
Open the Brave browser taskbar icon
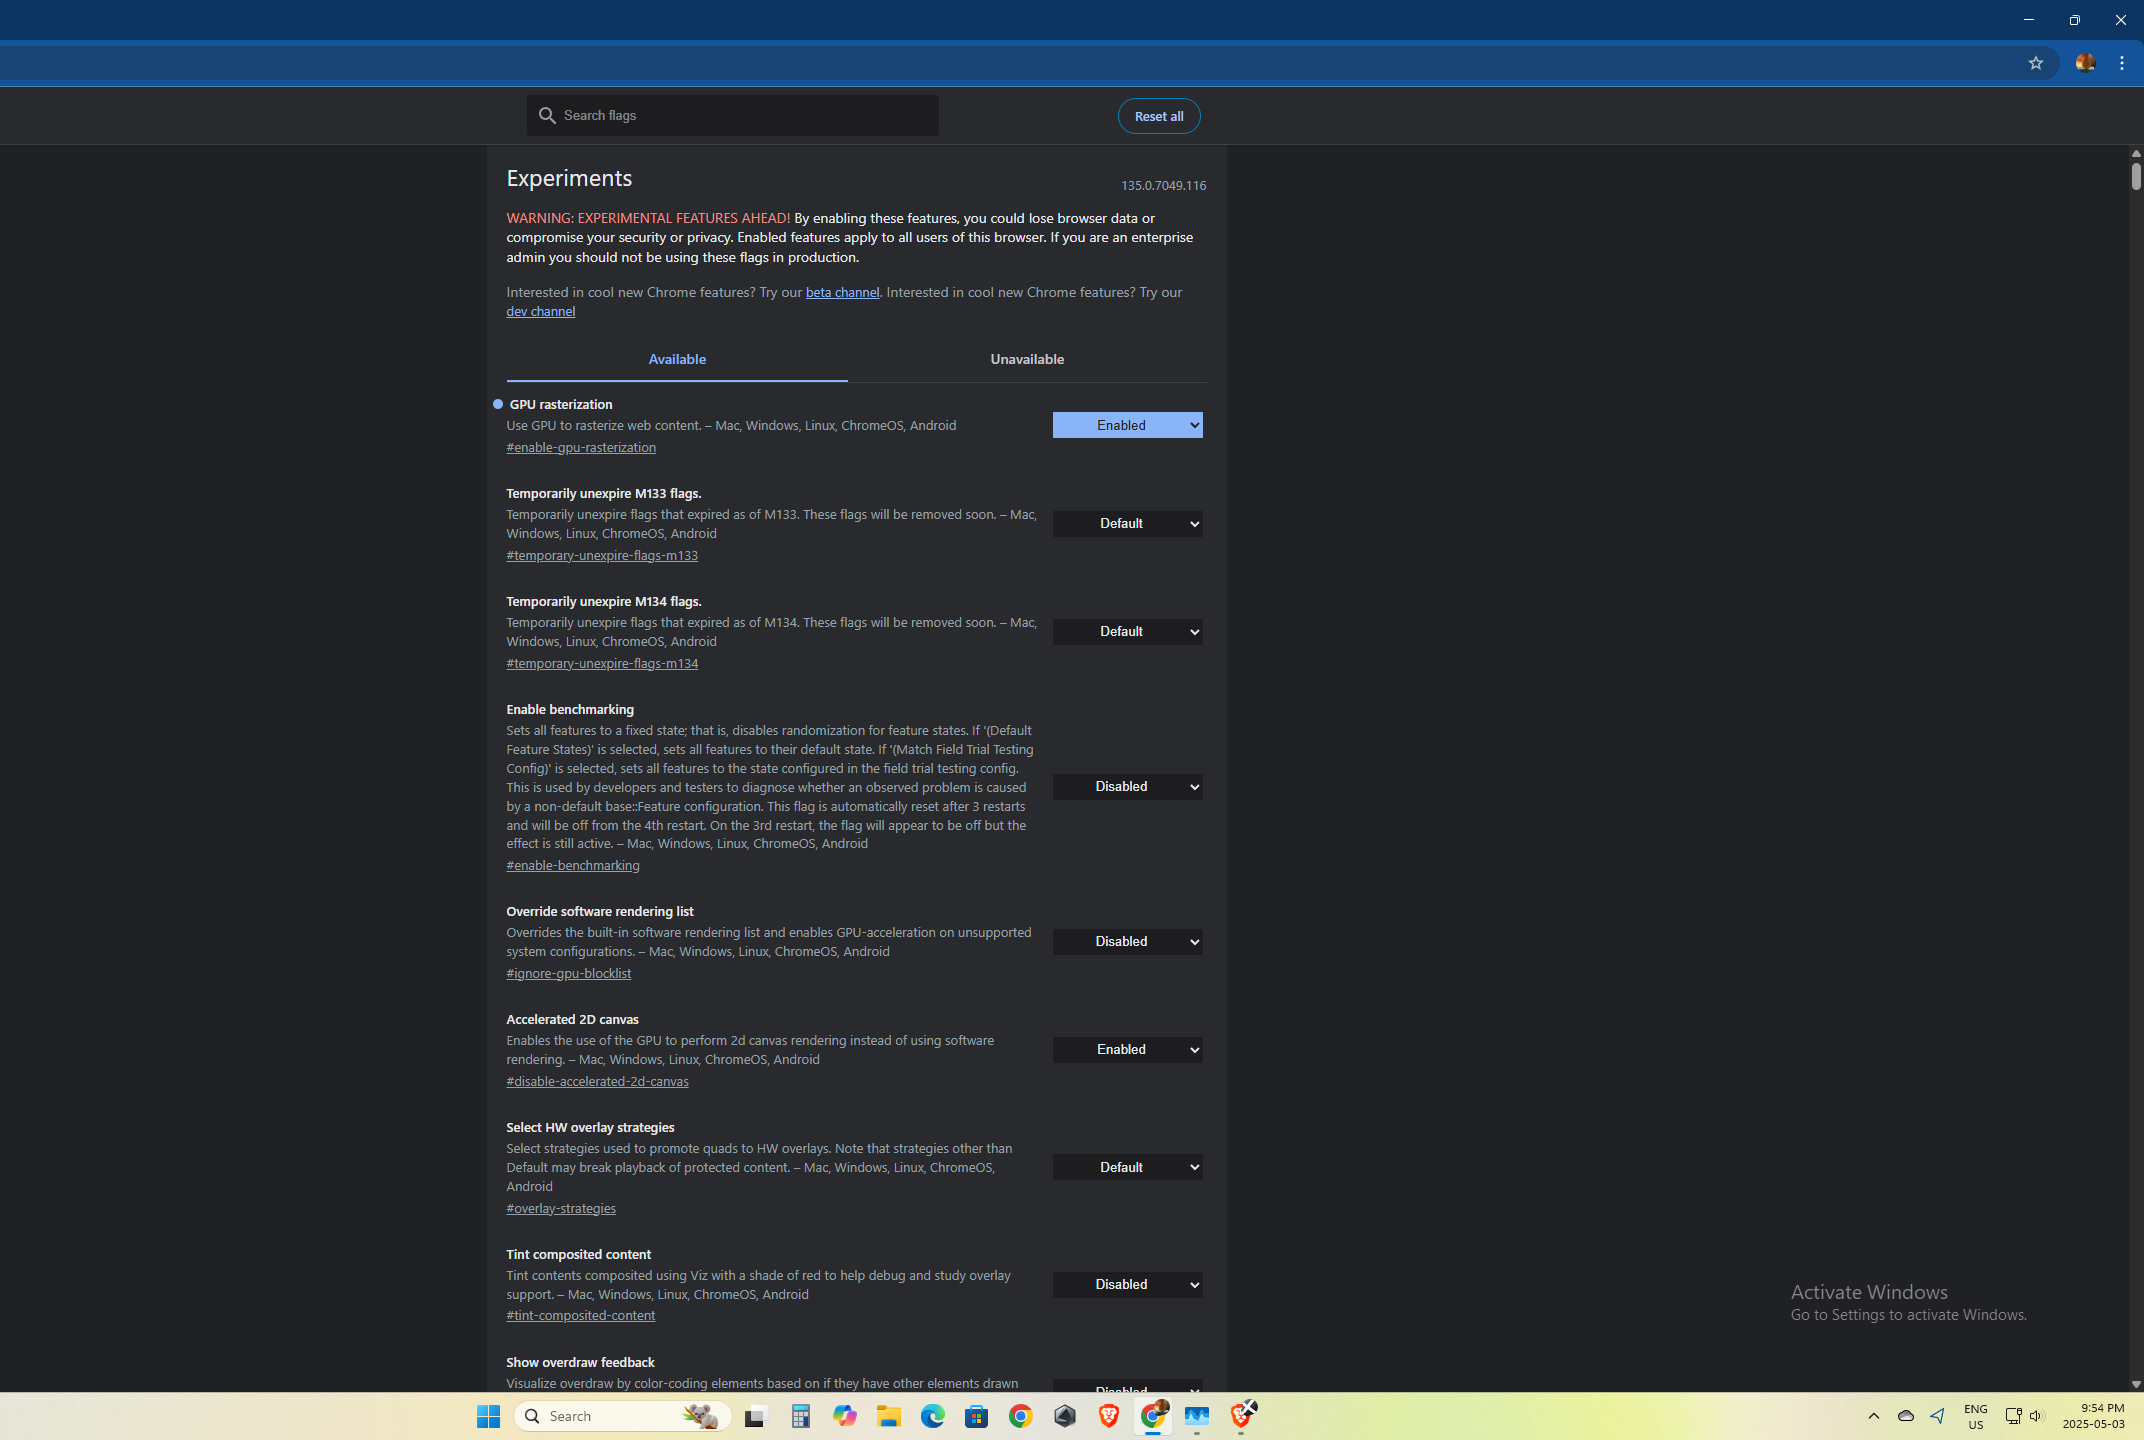[x=1108, y=1416]
